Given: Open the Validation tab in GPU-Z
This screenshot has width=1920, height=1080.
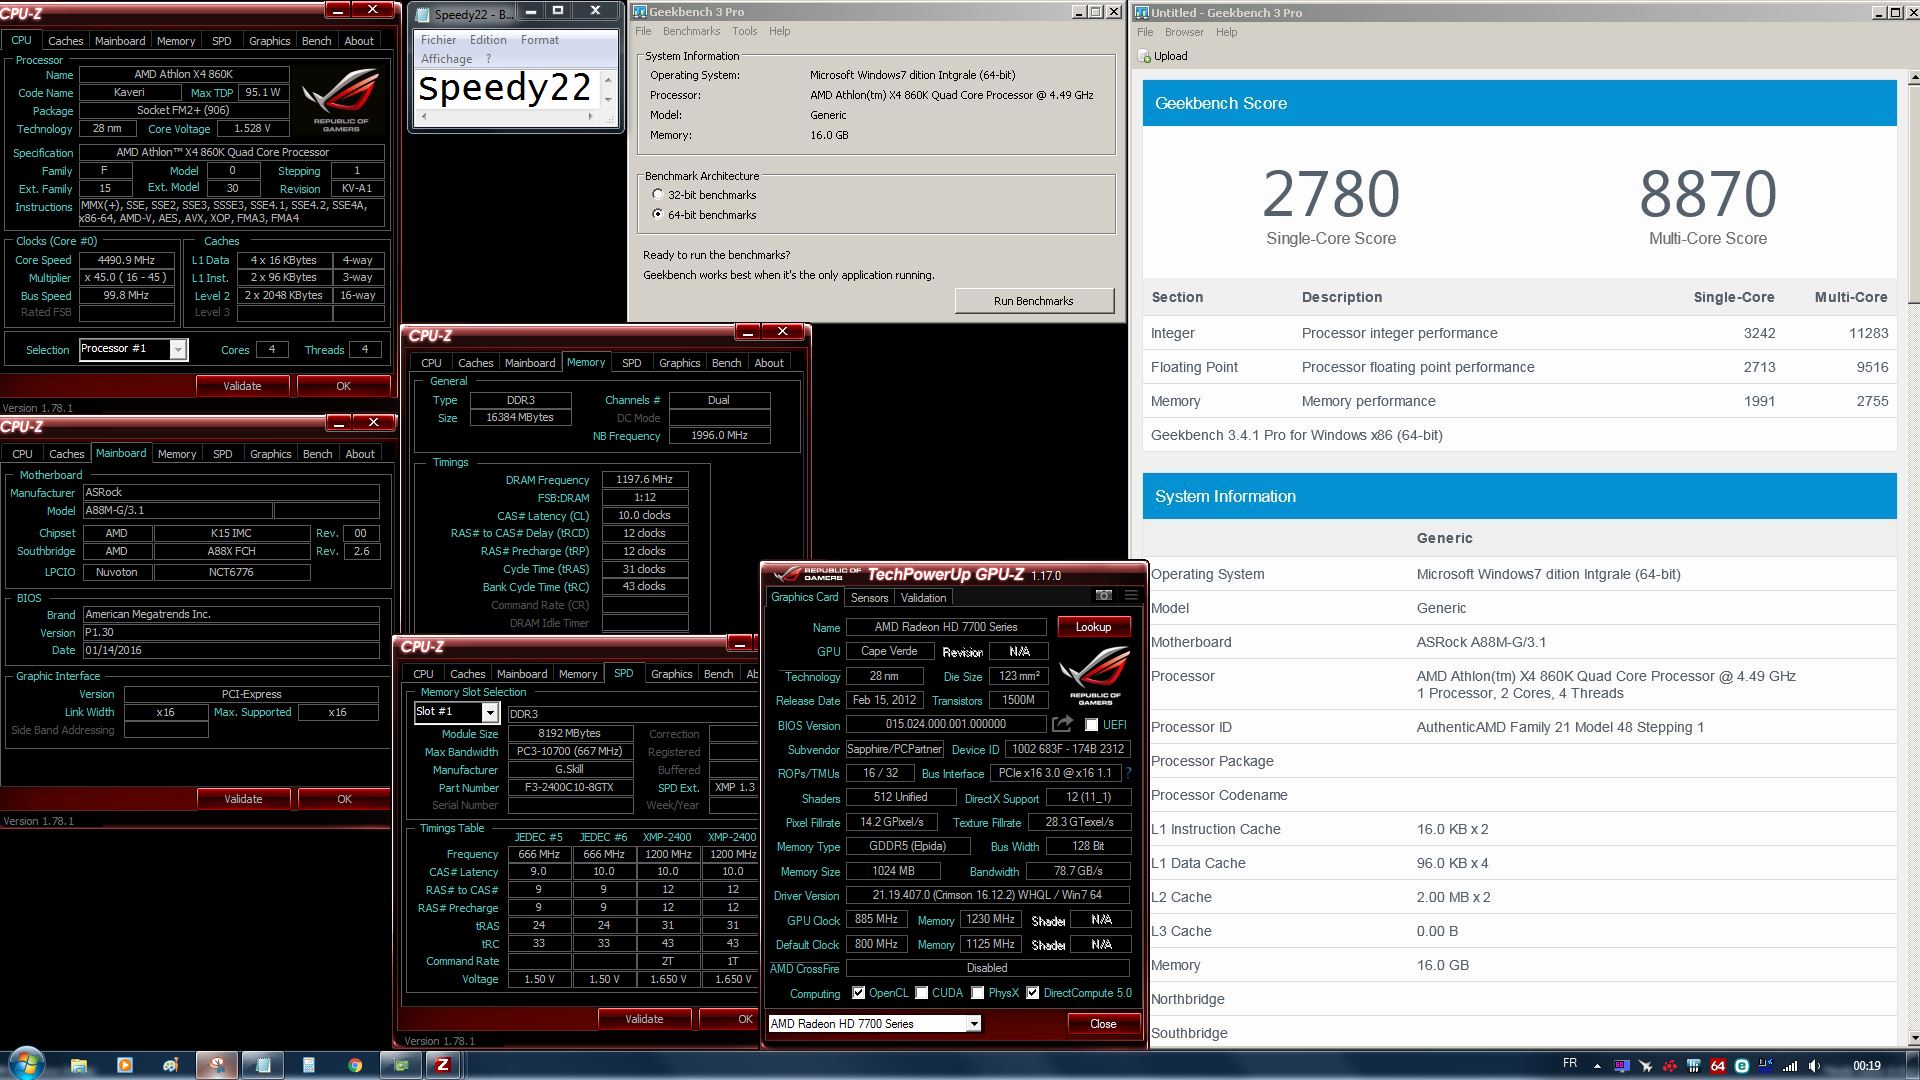Looking at the screenshot, I should (923, 597).
